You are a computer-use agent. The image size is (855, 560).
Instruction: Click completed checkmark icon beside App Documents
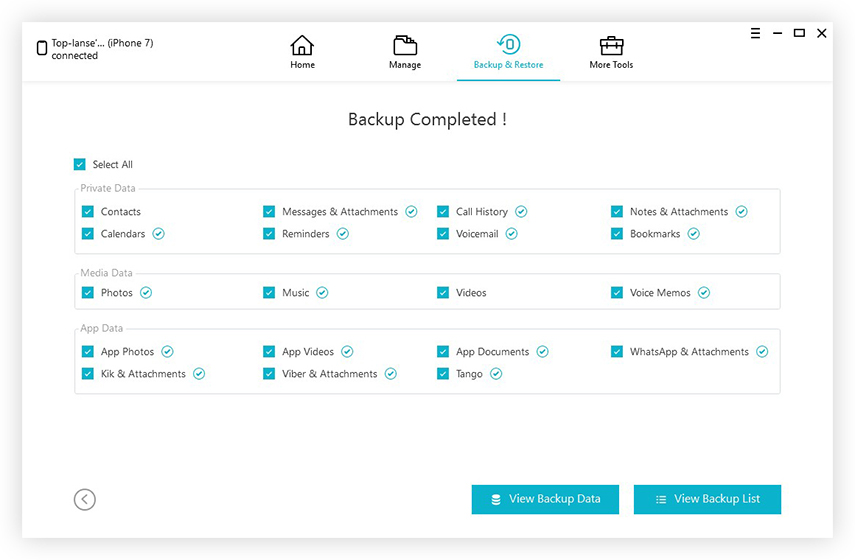[x=543, y=352]
